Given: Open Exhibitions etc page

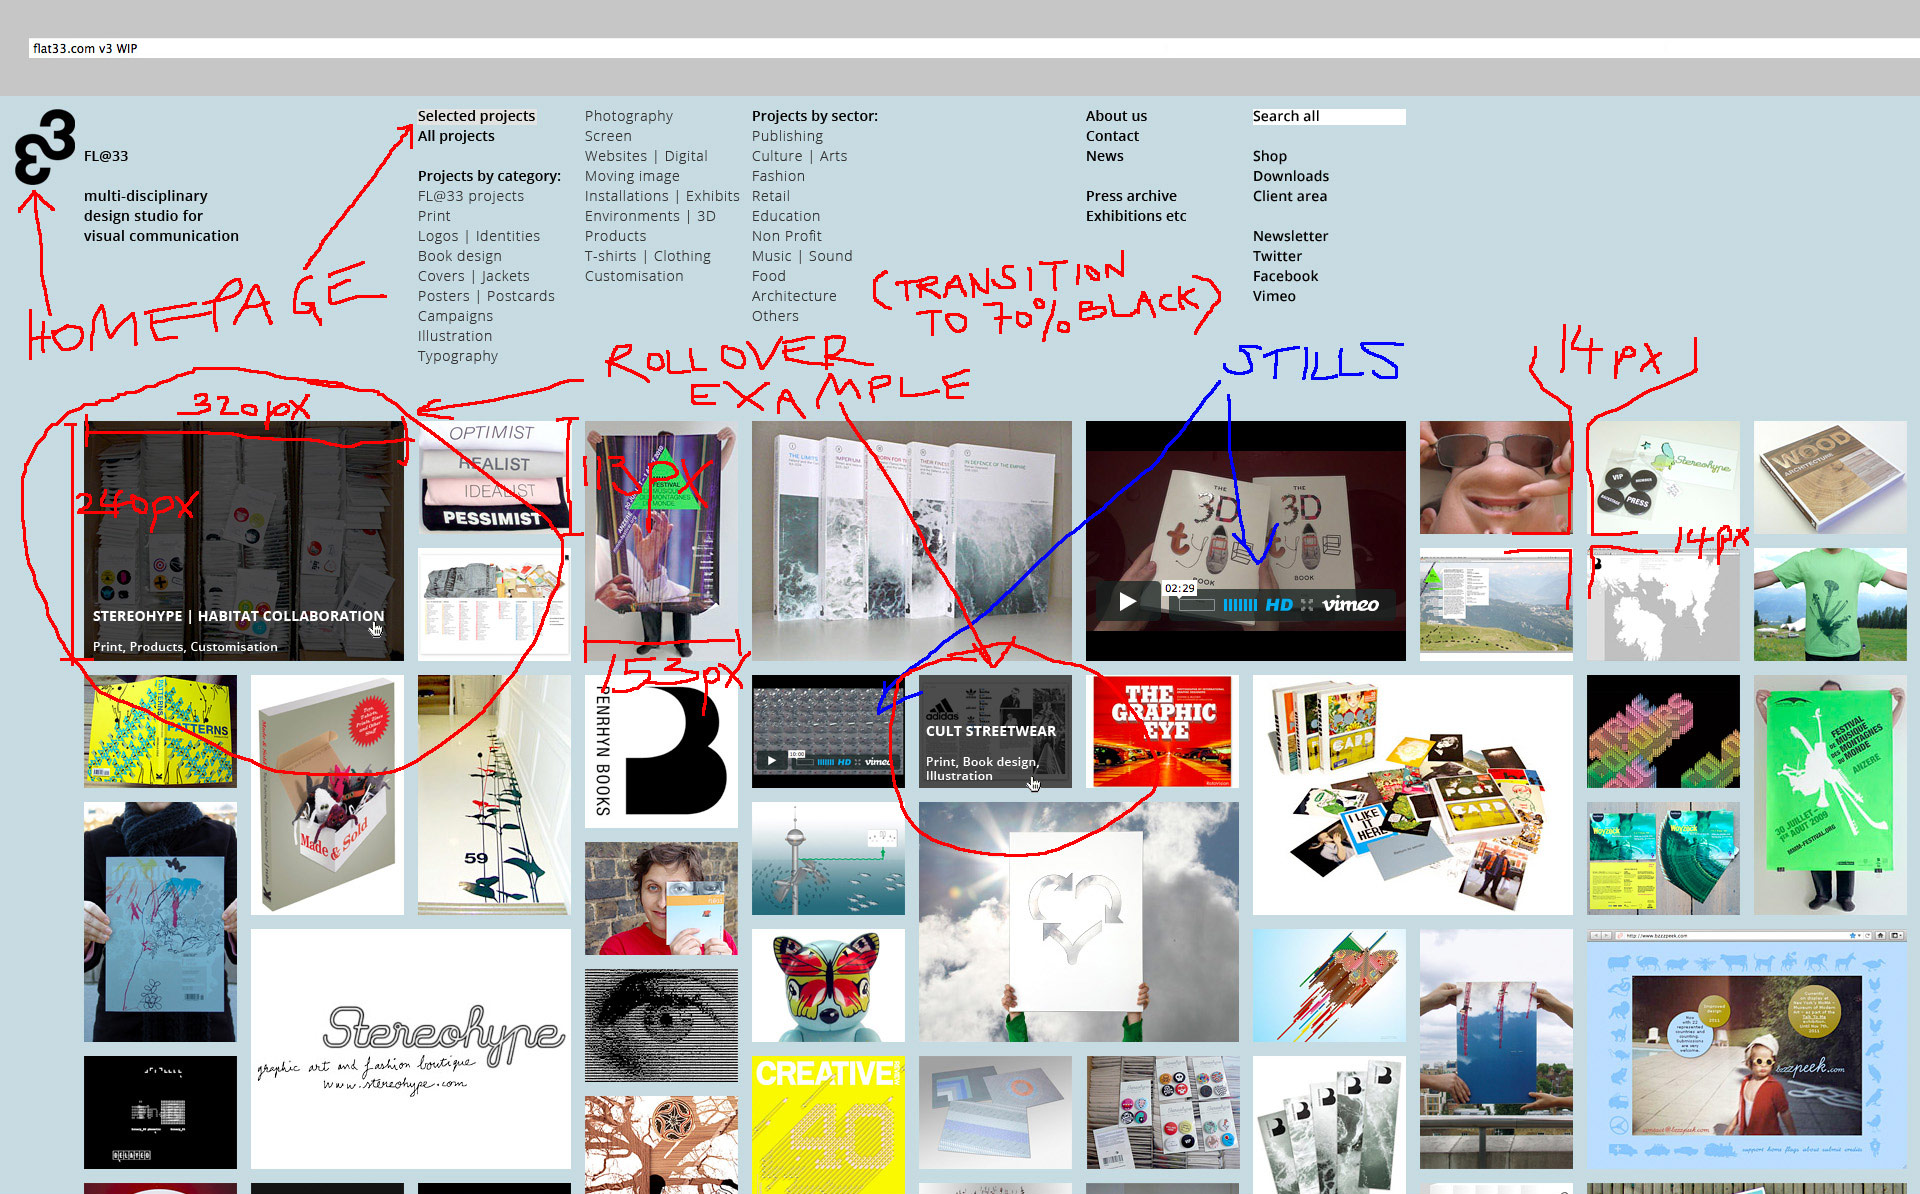Looking at the screenshot, I should 1136,216.
